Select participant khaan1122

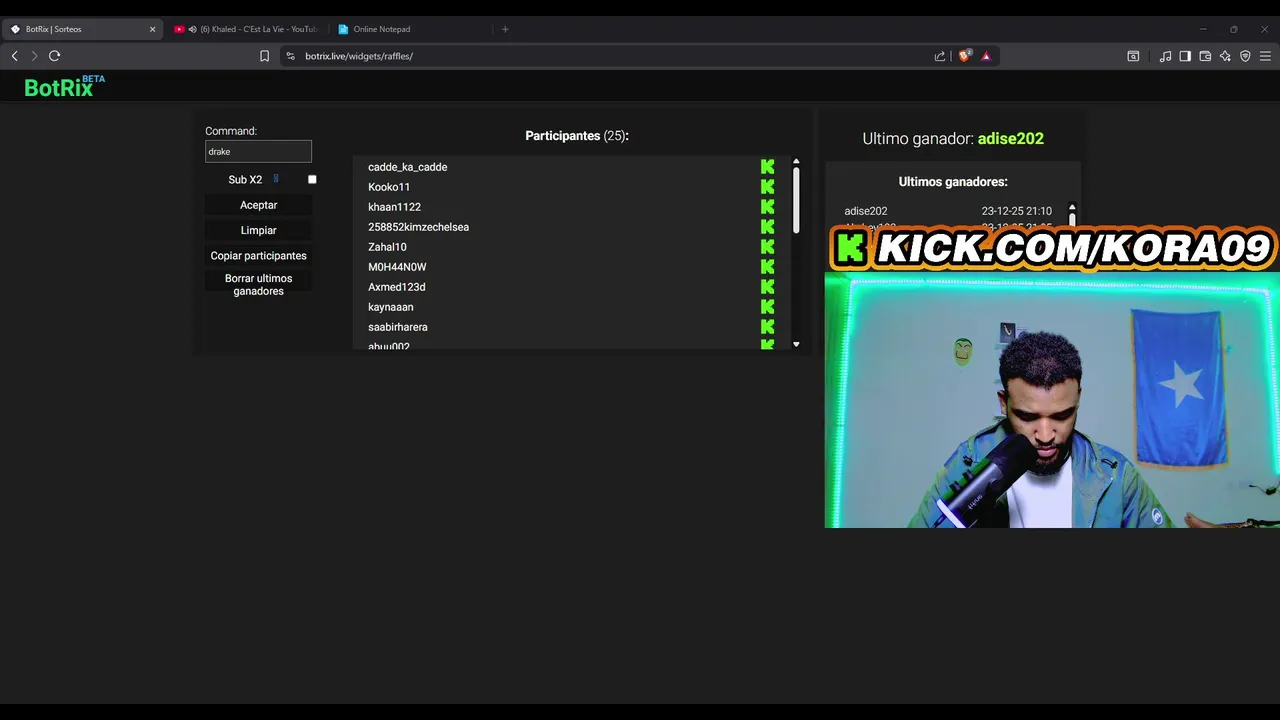(x=394, y=207)
